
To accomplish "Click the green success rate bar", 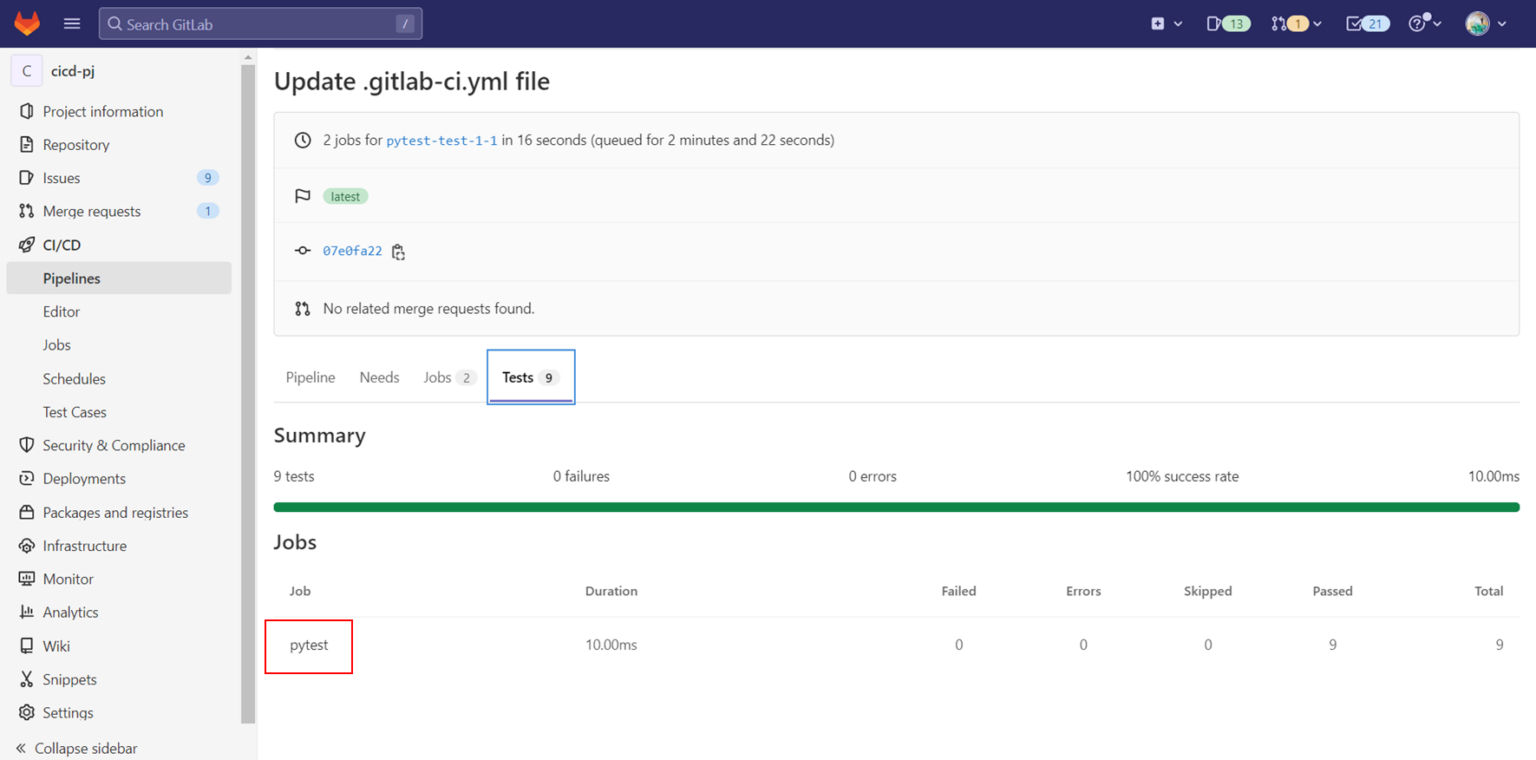I will click(897, 507).
